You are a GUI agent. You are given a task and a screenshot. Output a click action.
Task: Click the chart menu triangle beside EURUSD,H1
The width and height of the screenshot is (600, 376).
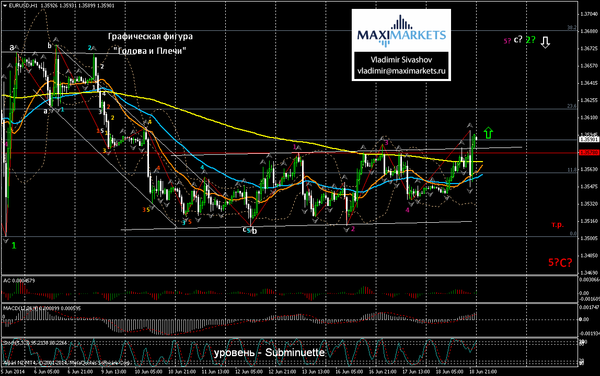[x=4, y=6]
